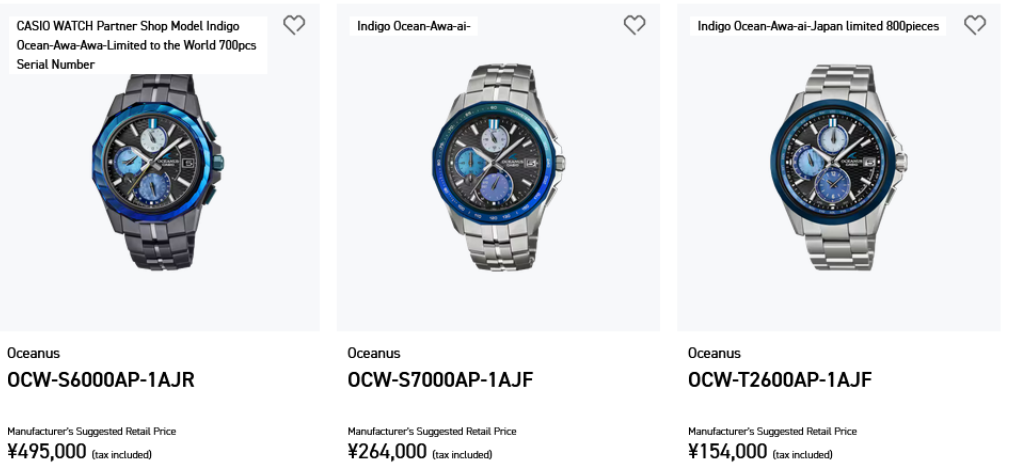The width and height of the screenshot is (1017, 472).
Task: Favorite the OCW-S6000AP-1AJR watch with heart icon
Action: [x=294, y=26]
